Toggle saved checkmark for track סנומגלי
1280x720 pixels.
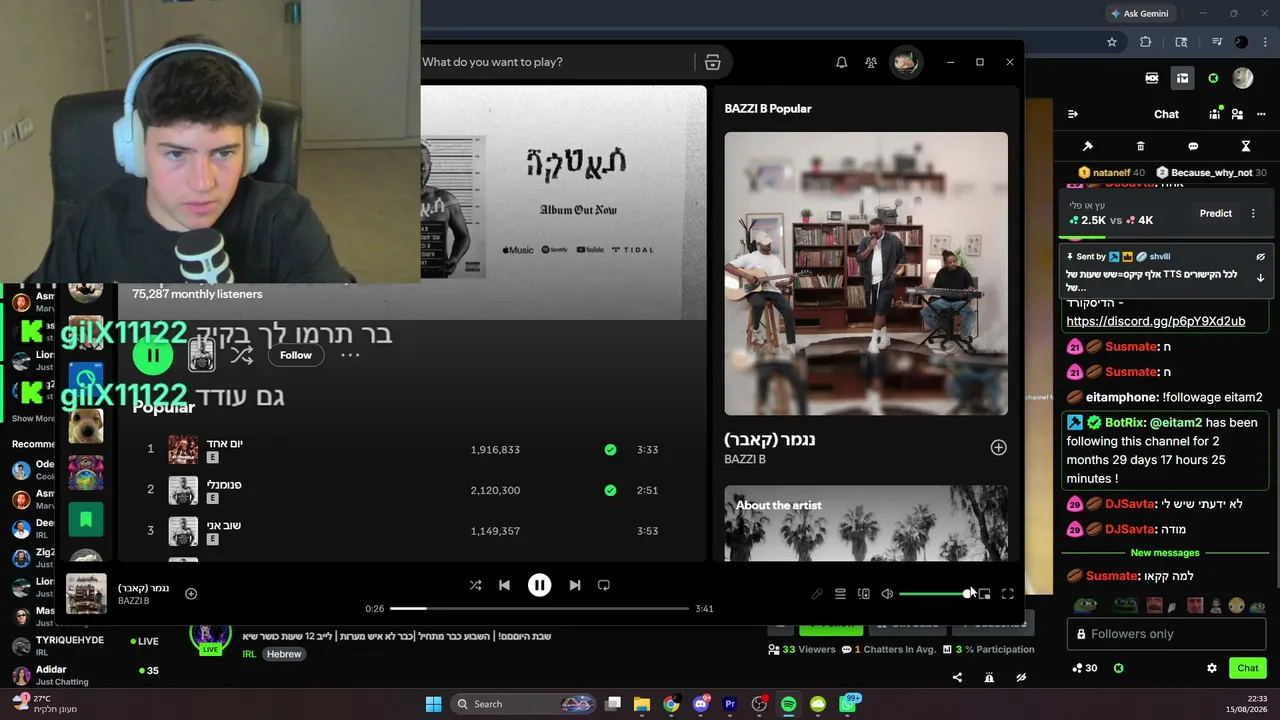click(610, 490)
